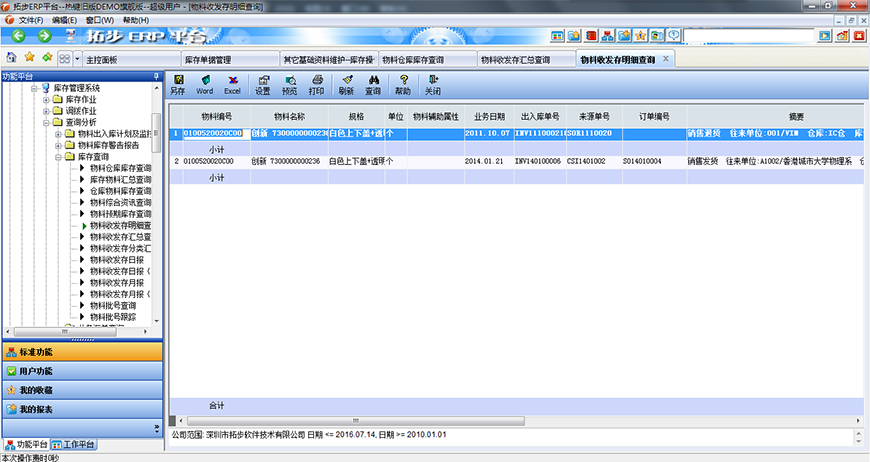The image size is (870, 462).
Task: Expand the 物料库存警告报告 folder
Action: click(x=58, y=145)
